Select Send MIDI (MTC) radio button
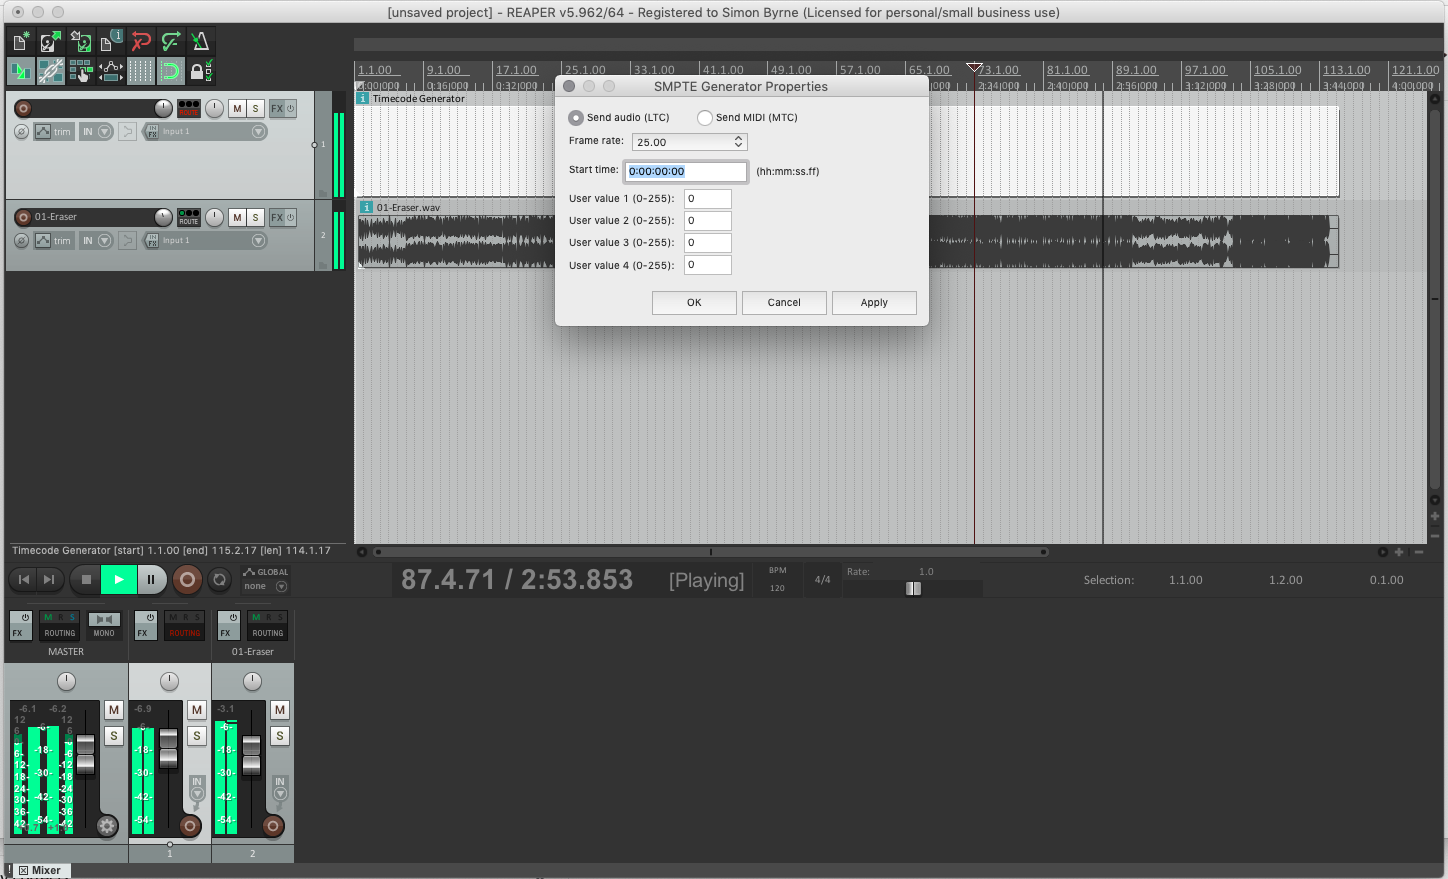Viewport: 1448px width, 879px height. [x=705, y=118]
